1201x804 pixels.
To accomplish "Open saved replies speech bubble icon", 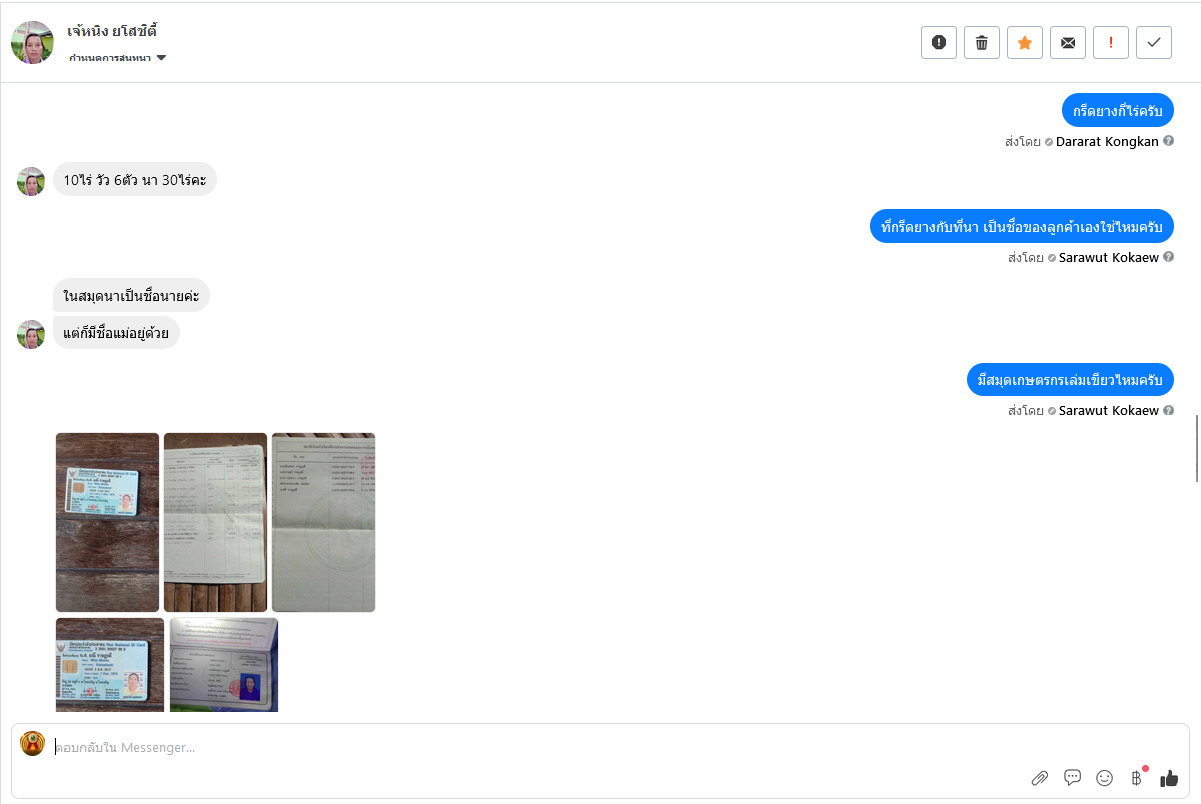I will [x=1072, y=777].
